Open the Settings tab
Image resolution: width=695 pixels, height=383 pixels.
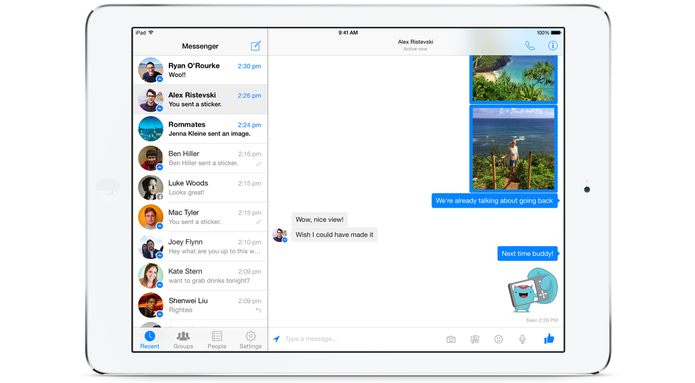tap(250, 340)
